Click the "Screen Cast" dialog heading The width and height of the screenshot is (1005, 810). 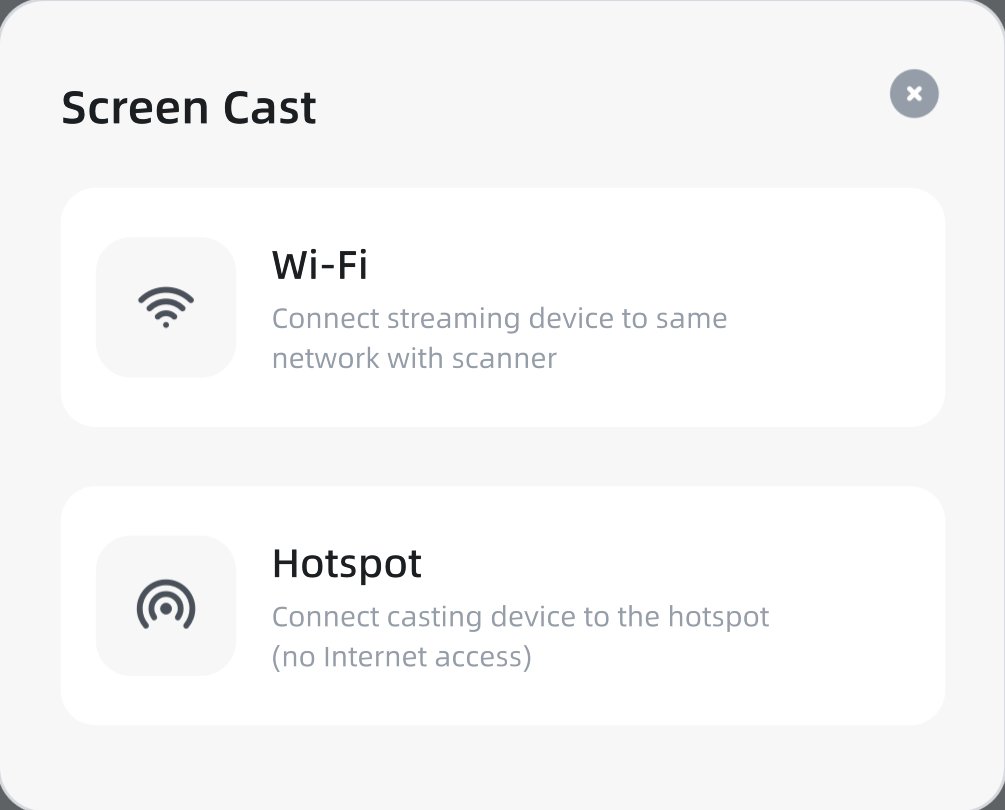click(189, 108)
